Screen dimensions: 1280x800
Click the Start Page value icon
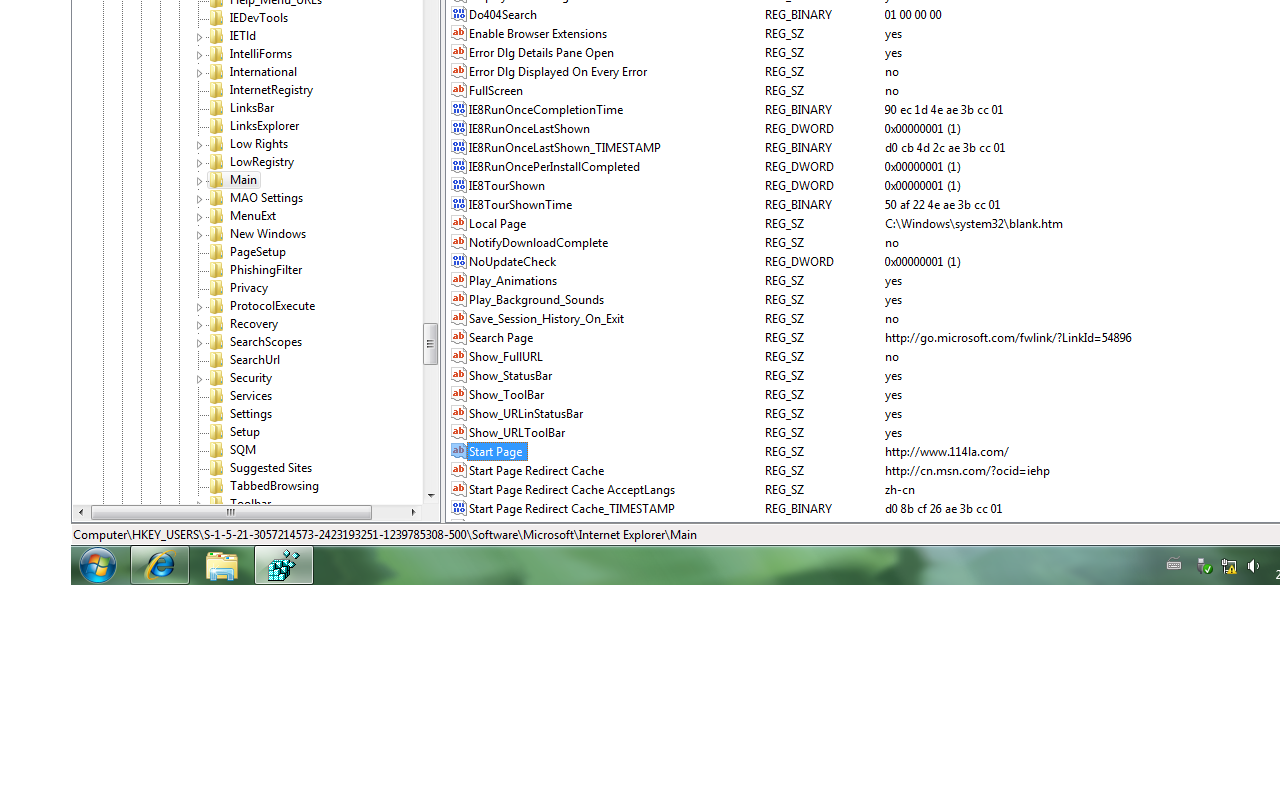459,451
